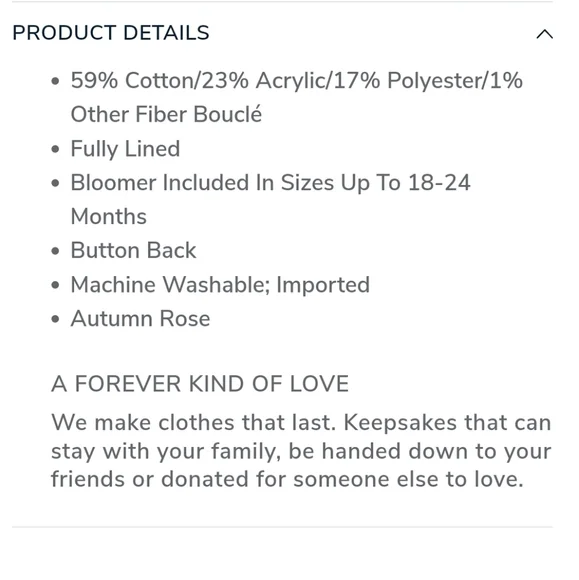Click the PRODUCT DETAILS heading
579x580 pixels.
point(111,33)
